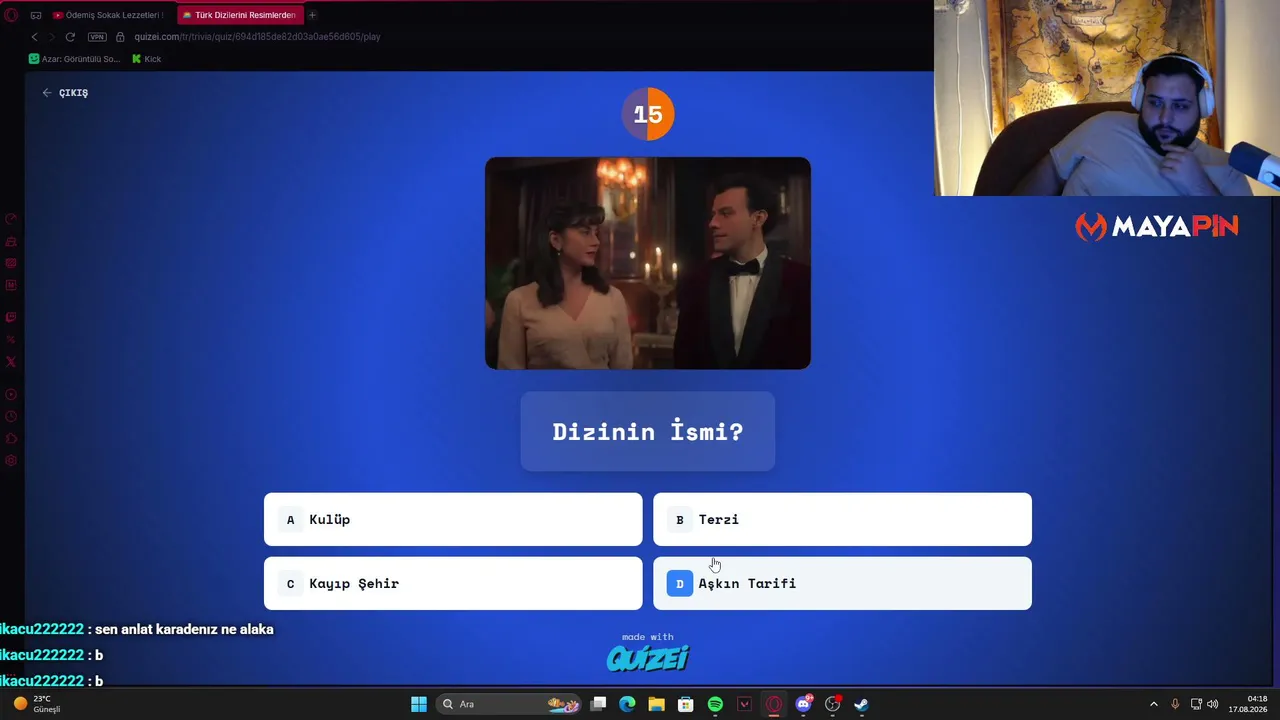Open GX Control speedometer icon in sidebar

[11, 219]
